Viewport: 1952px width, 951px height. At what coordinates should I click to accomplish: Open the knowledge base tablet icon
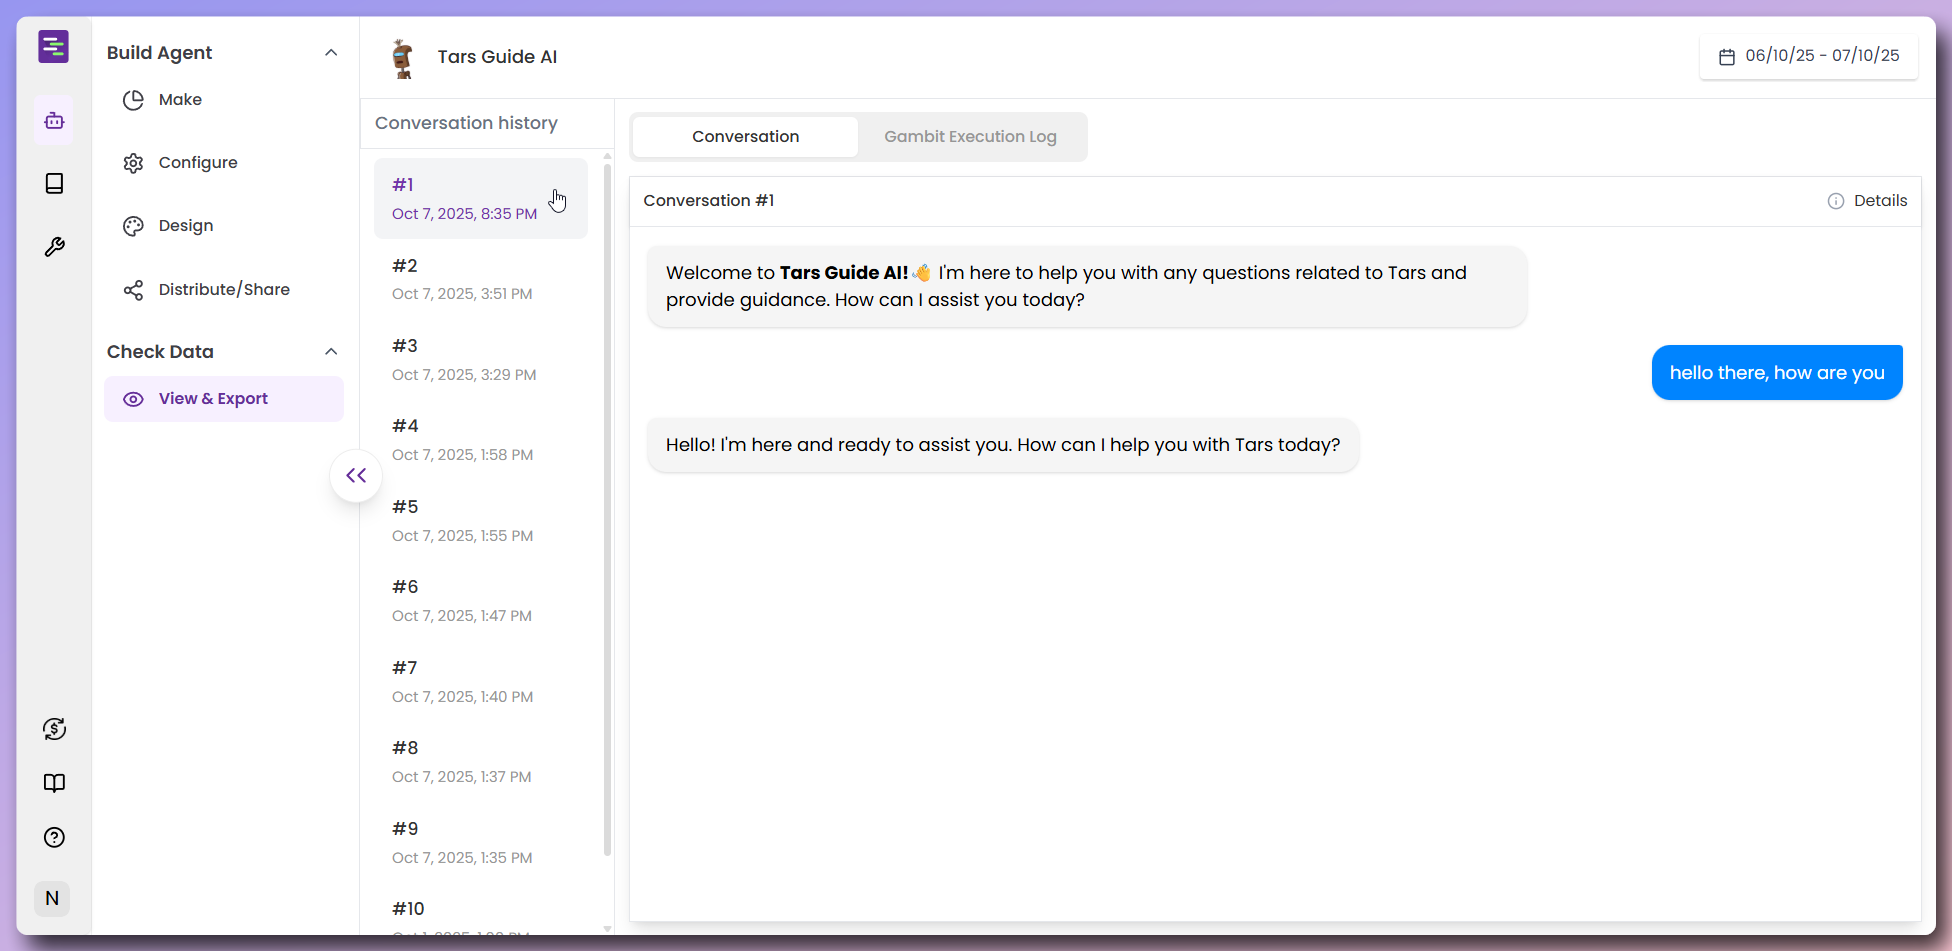54,183
